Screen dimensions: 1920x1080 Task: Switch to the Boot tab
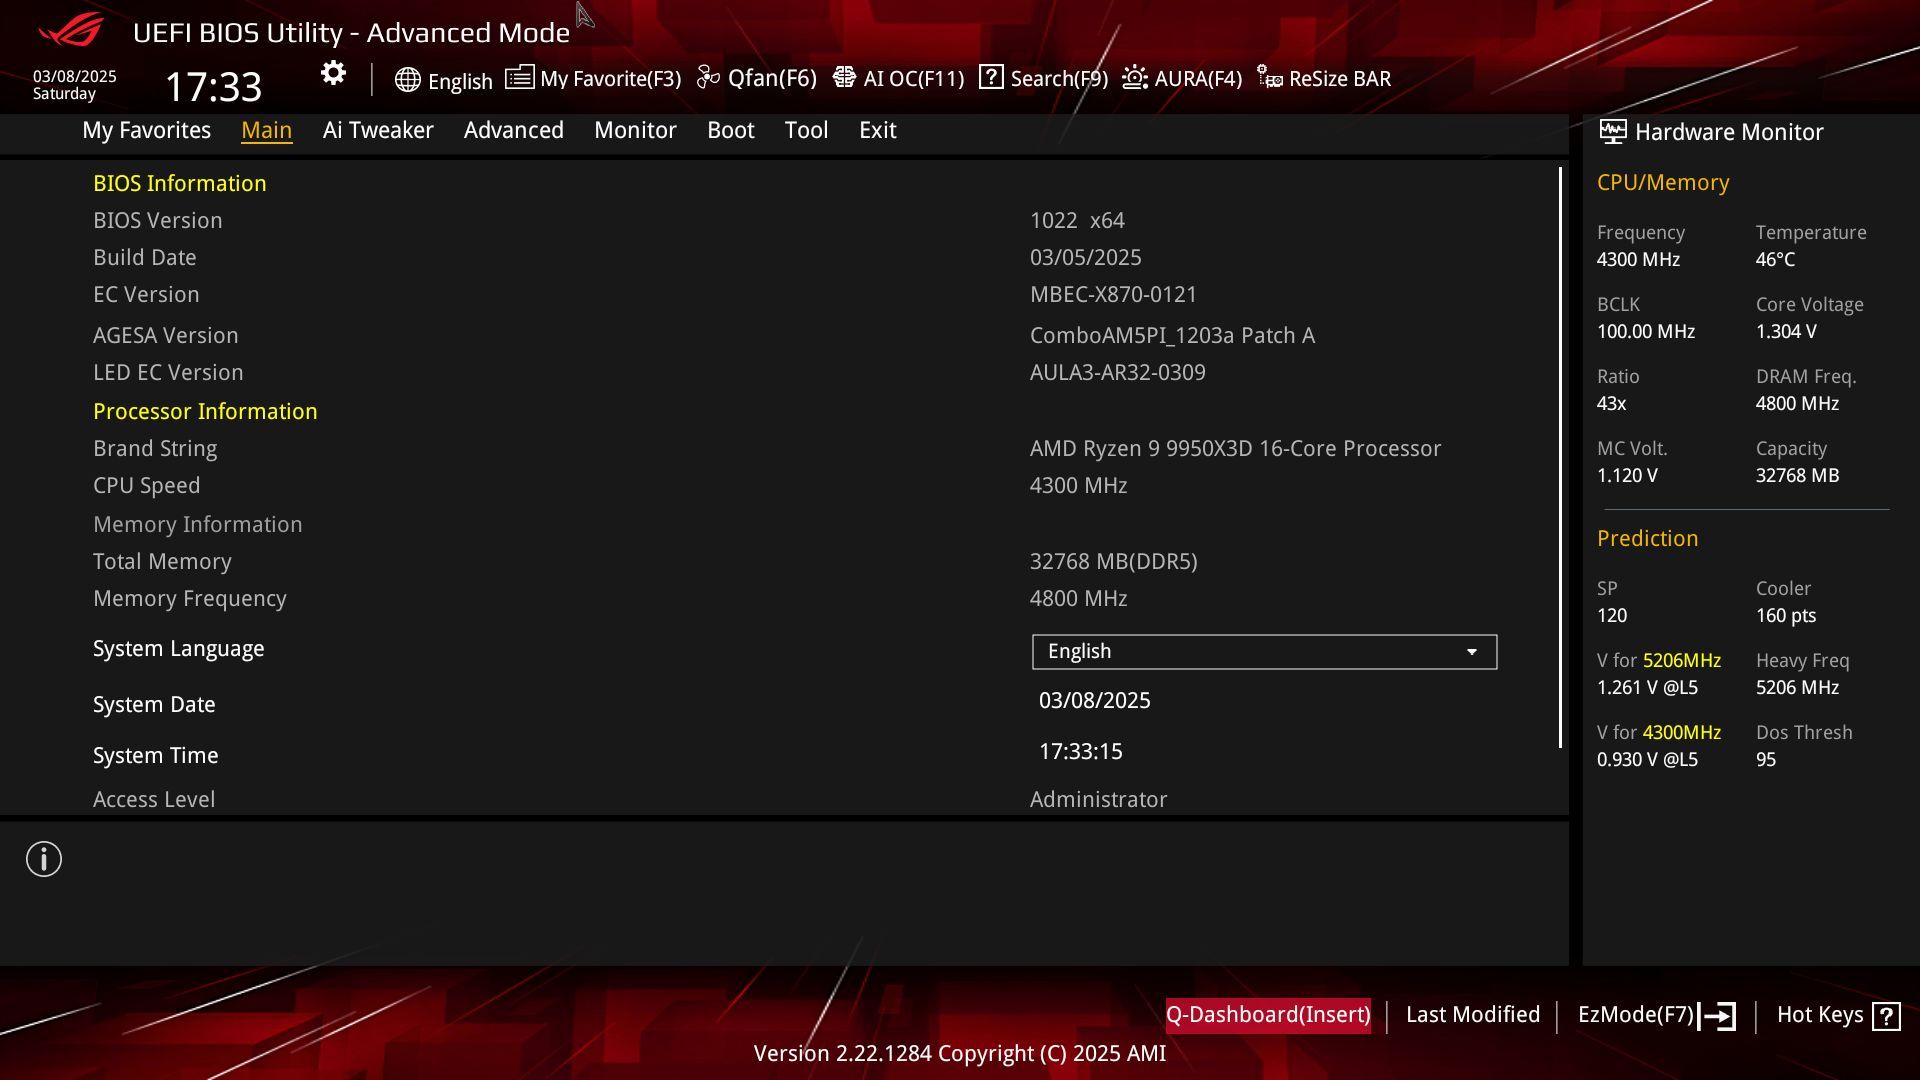pyautogui.click(x=731, y=130)
